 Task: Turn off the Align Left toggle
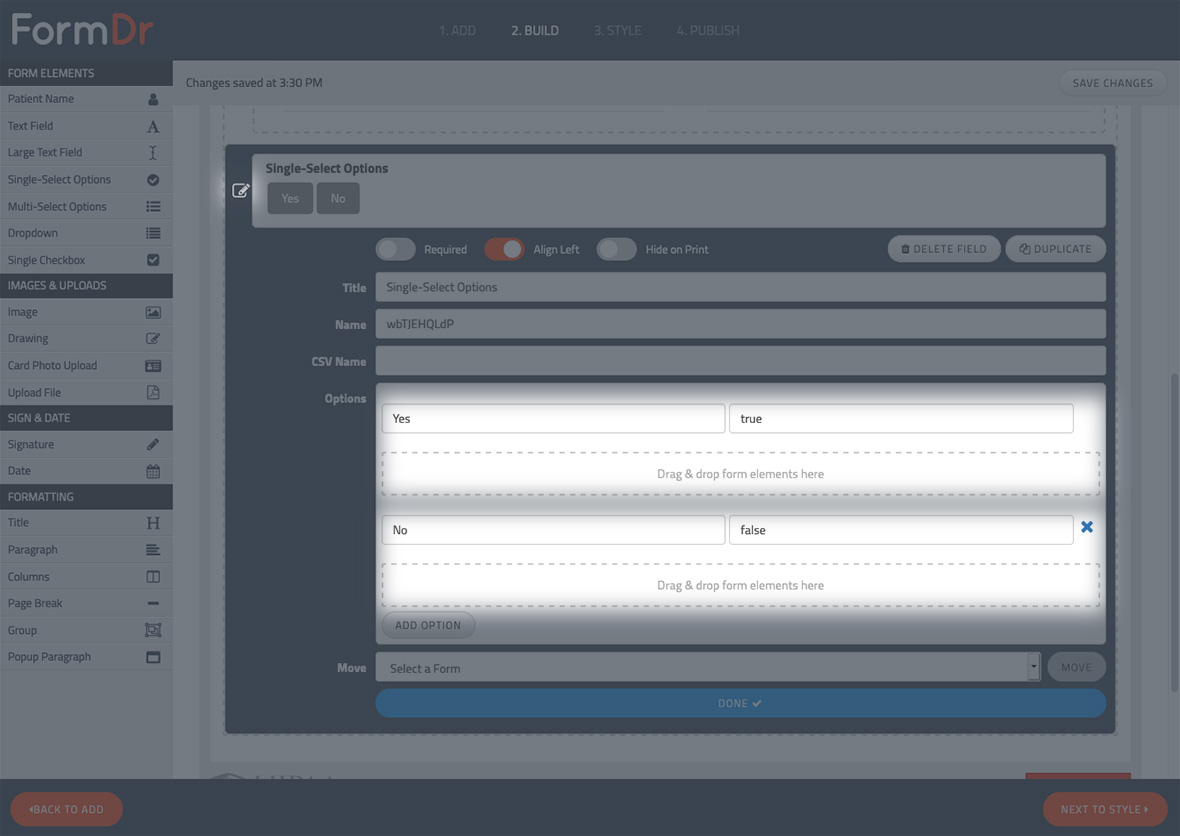point(504,249)
